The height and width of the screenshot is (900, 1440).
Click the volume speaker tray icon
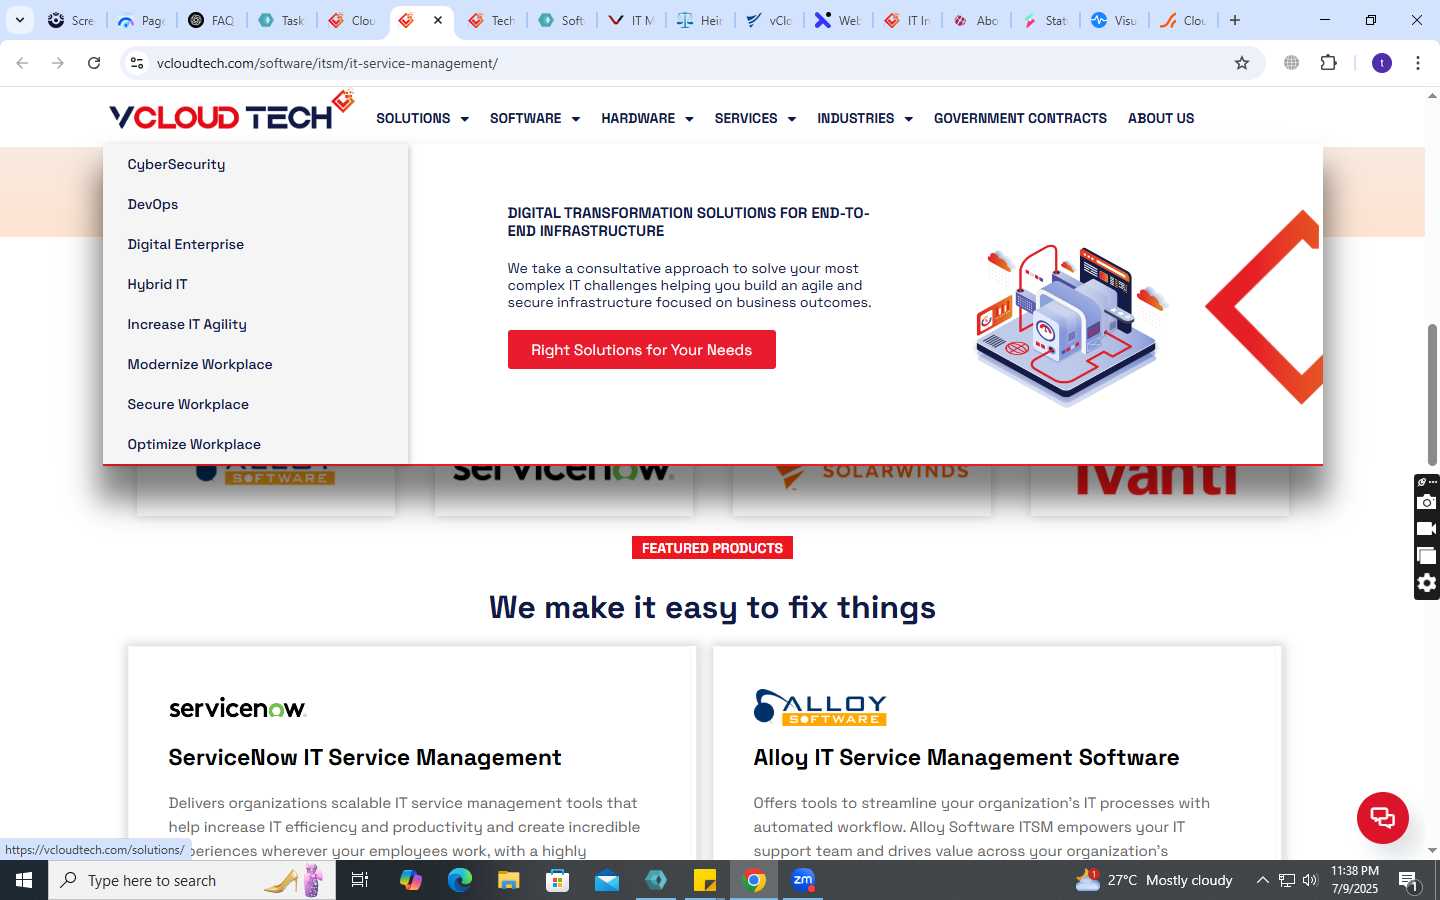[1311, 880]
